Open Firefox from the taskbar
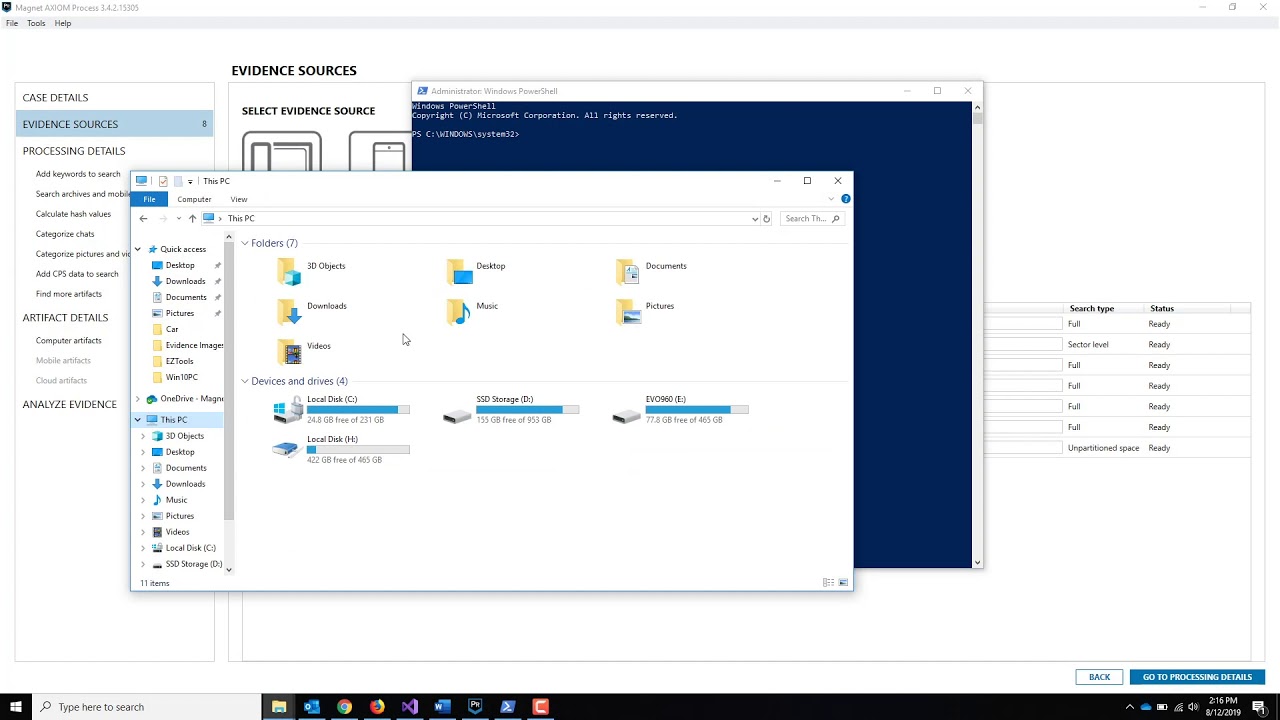The width and height of the screenshot is (1280, 720). (377, 707)
